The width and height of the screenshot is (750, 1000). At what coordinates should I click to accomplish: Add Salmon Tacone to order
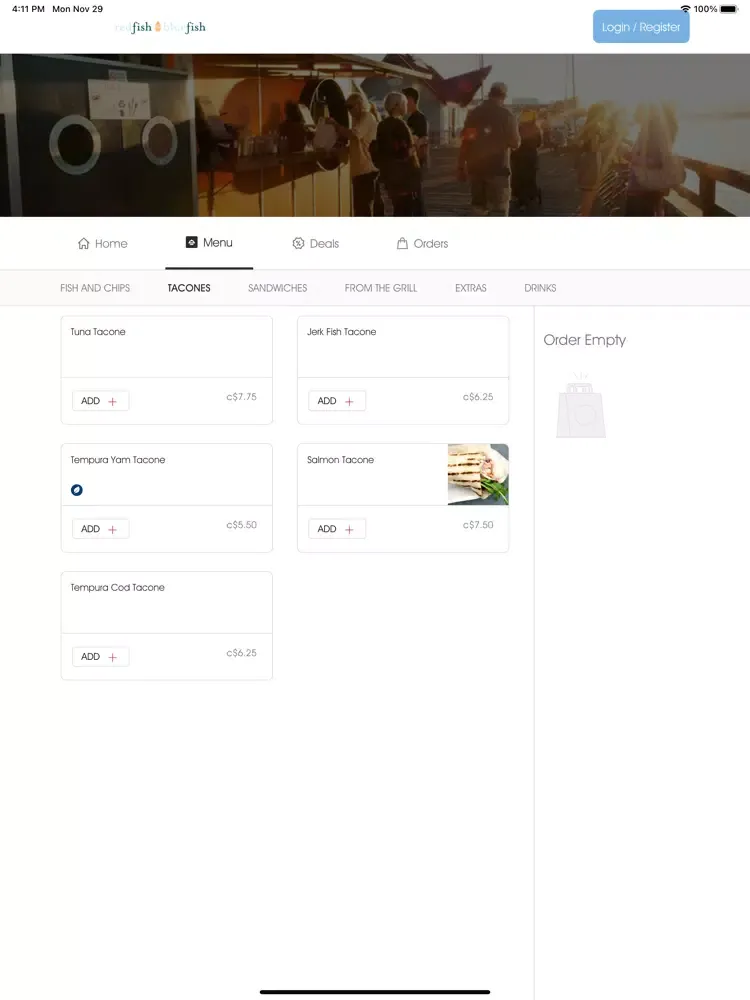(x=337, y=529)
